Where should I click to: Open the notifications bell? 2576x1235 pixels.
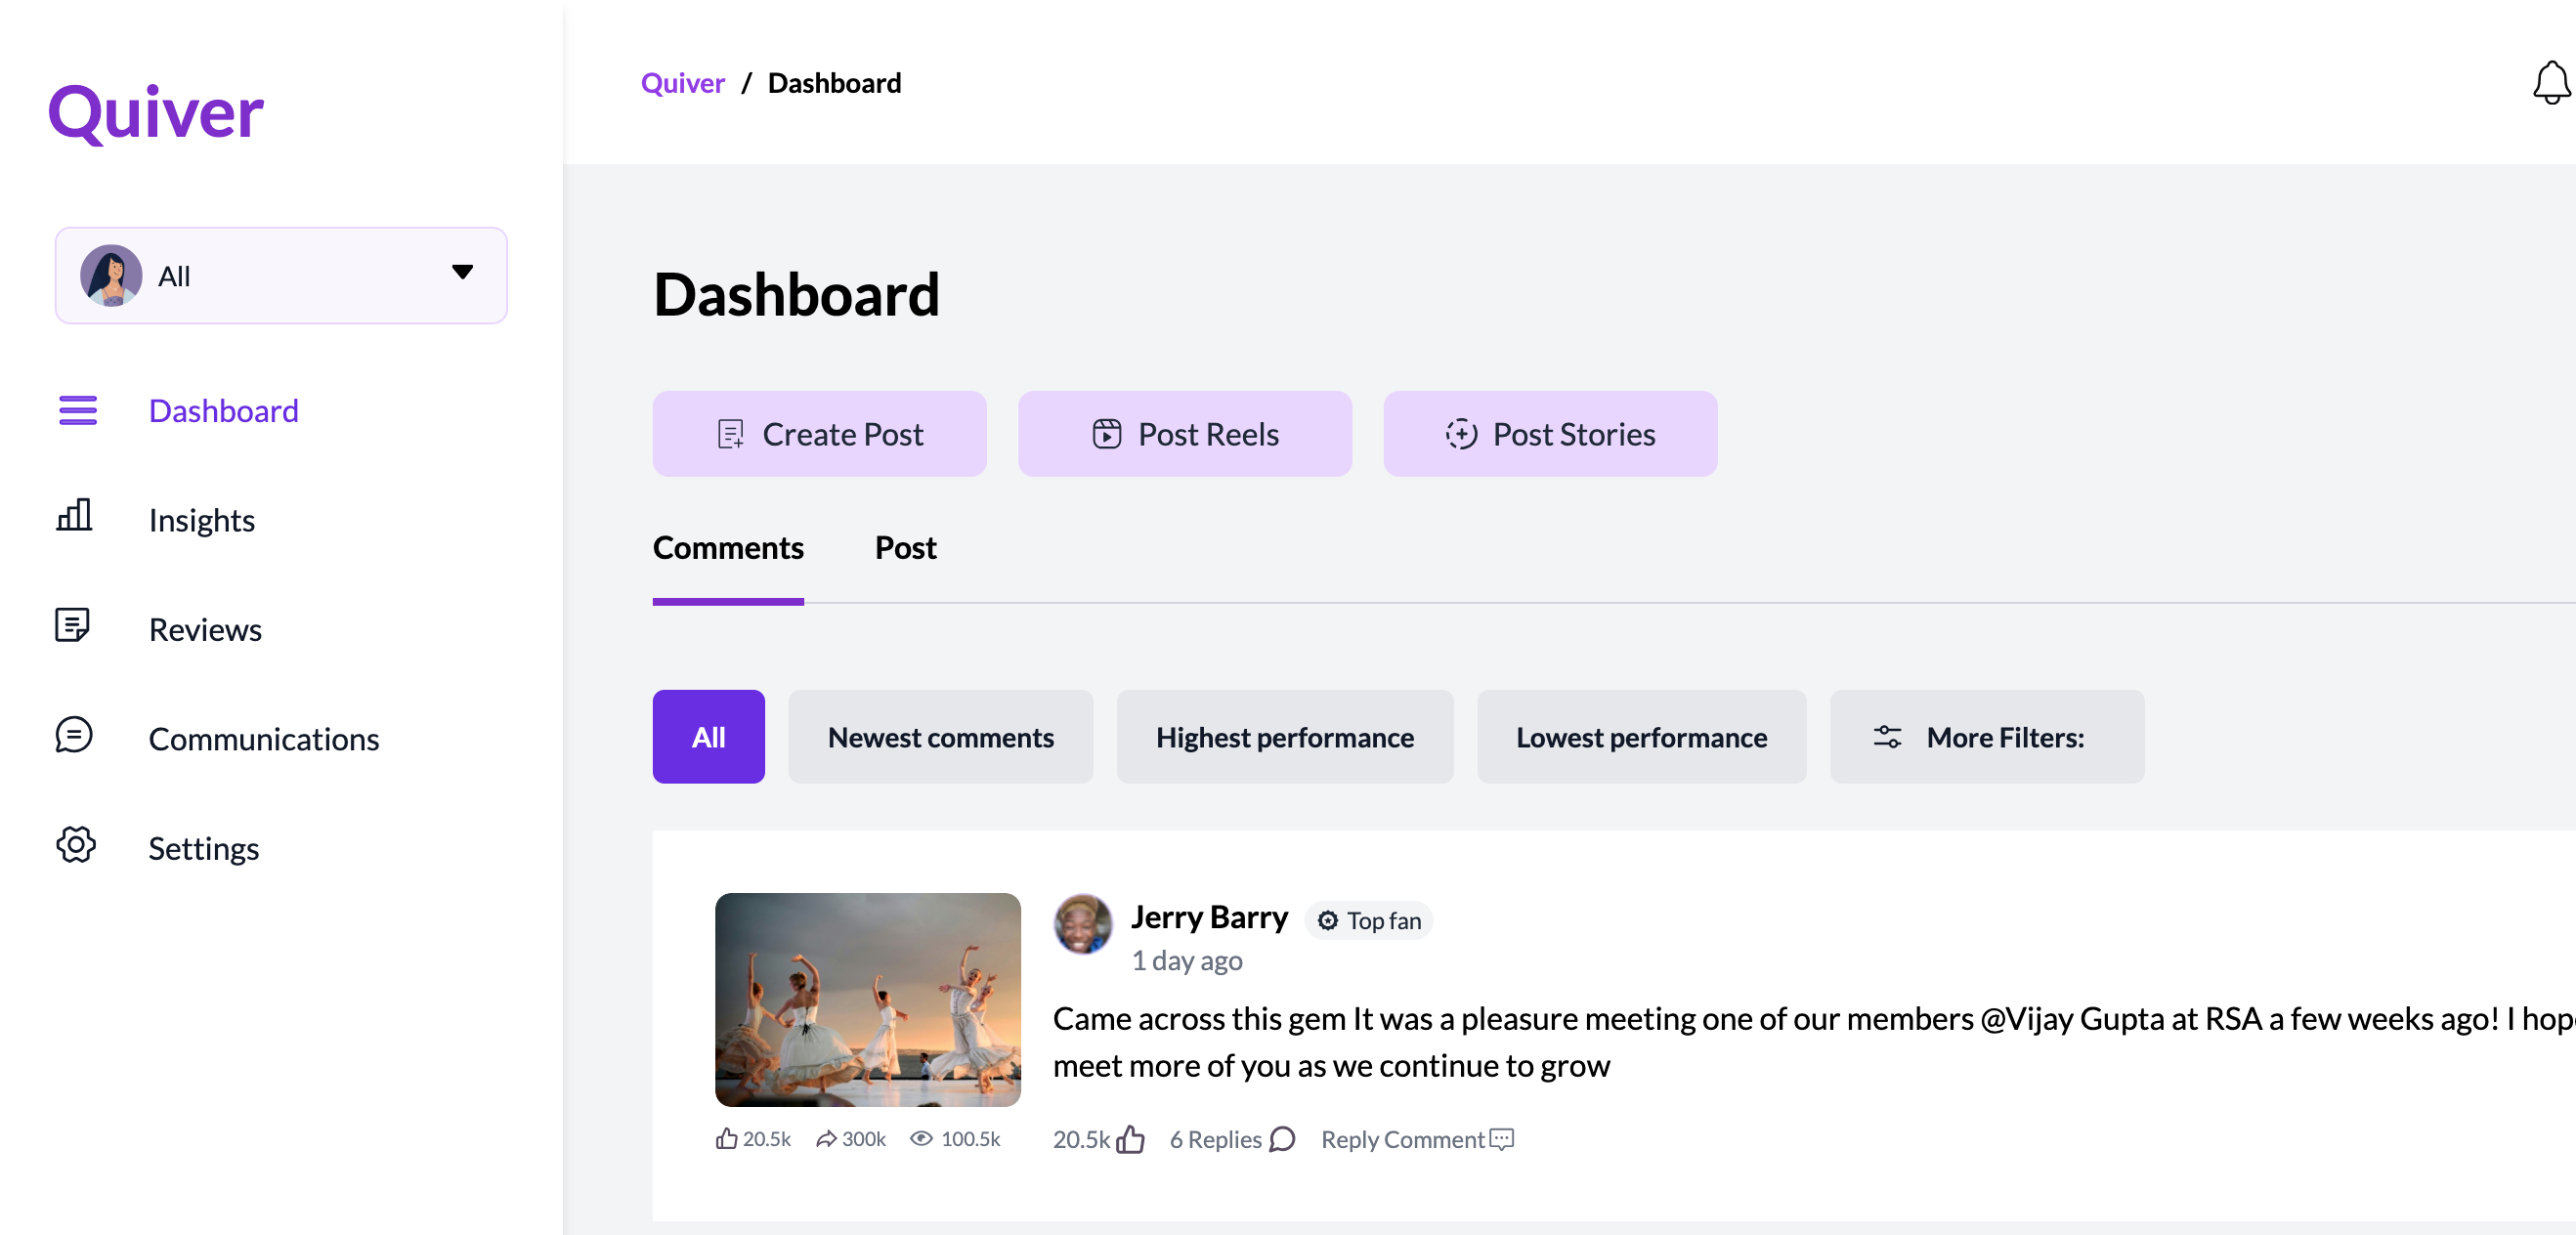[x=2551, y=83]
